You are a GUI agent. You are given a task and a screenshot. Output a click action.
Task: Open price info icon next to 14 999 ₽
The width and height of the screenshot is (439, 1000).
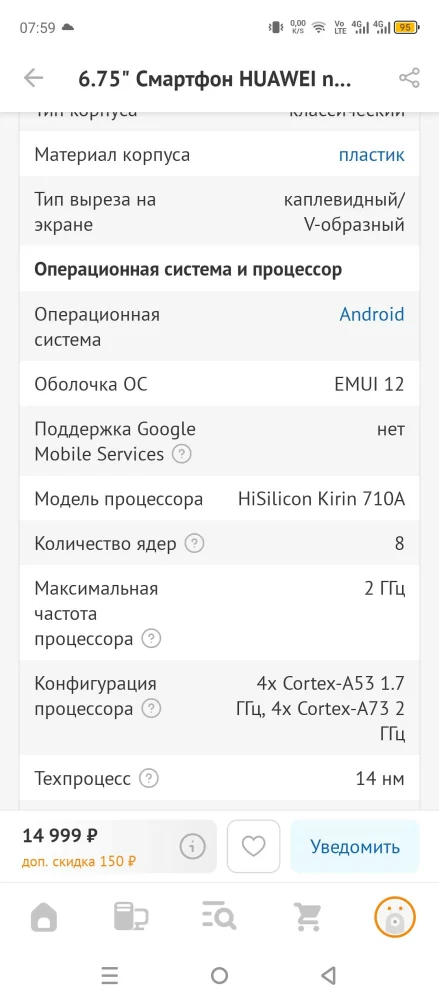click(192, 846)
